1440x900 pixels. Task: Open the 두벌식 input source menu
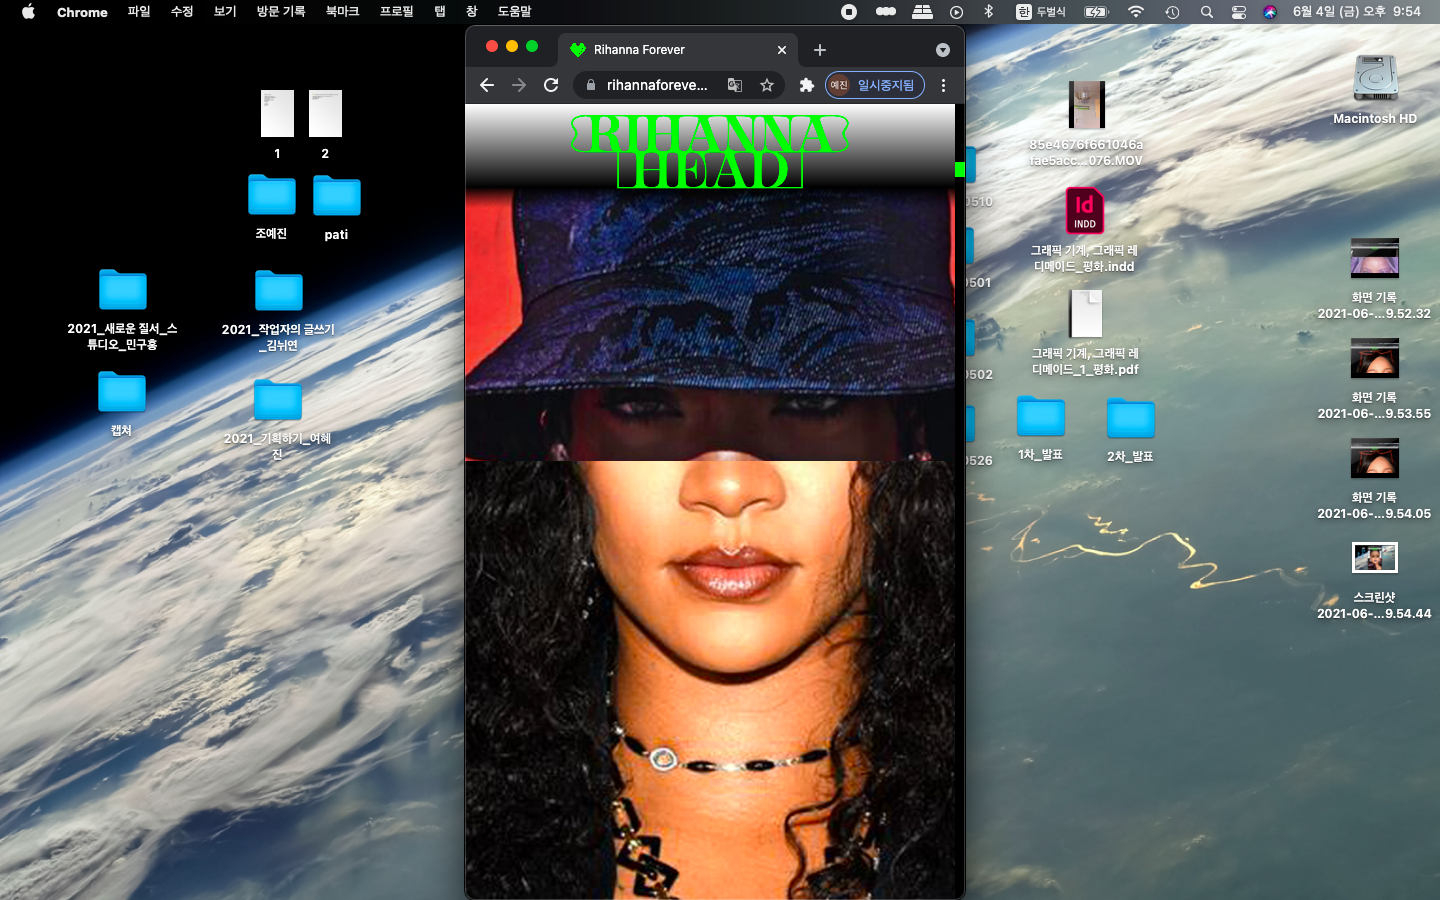coord(1041,12)
